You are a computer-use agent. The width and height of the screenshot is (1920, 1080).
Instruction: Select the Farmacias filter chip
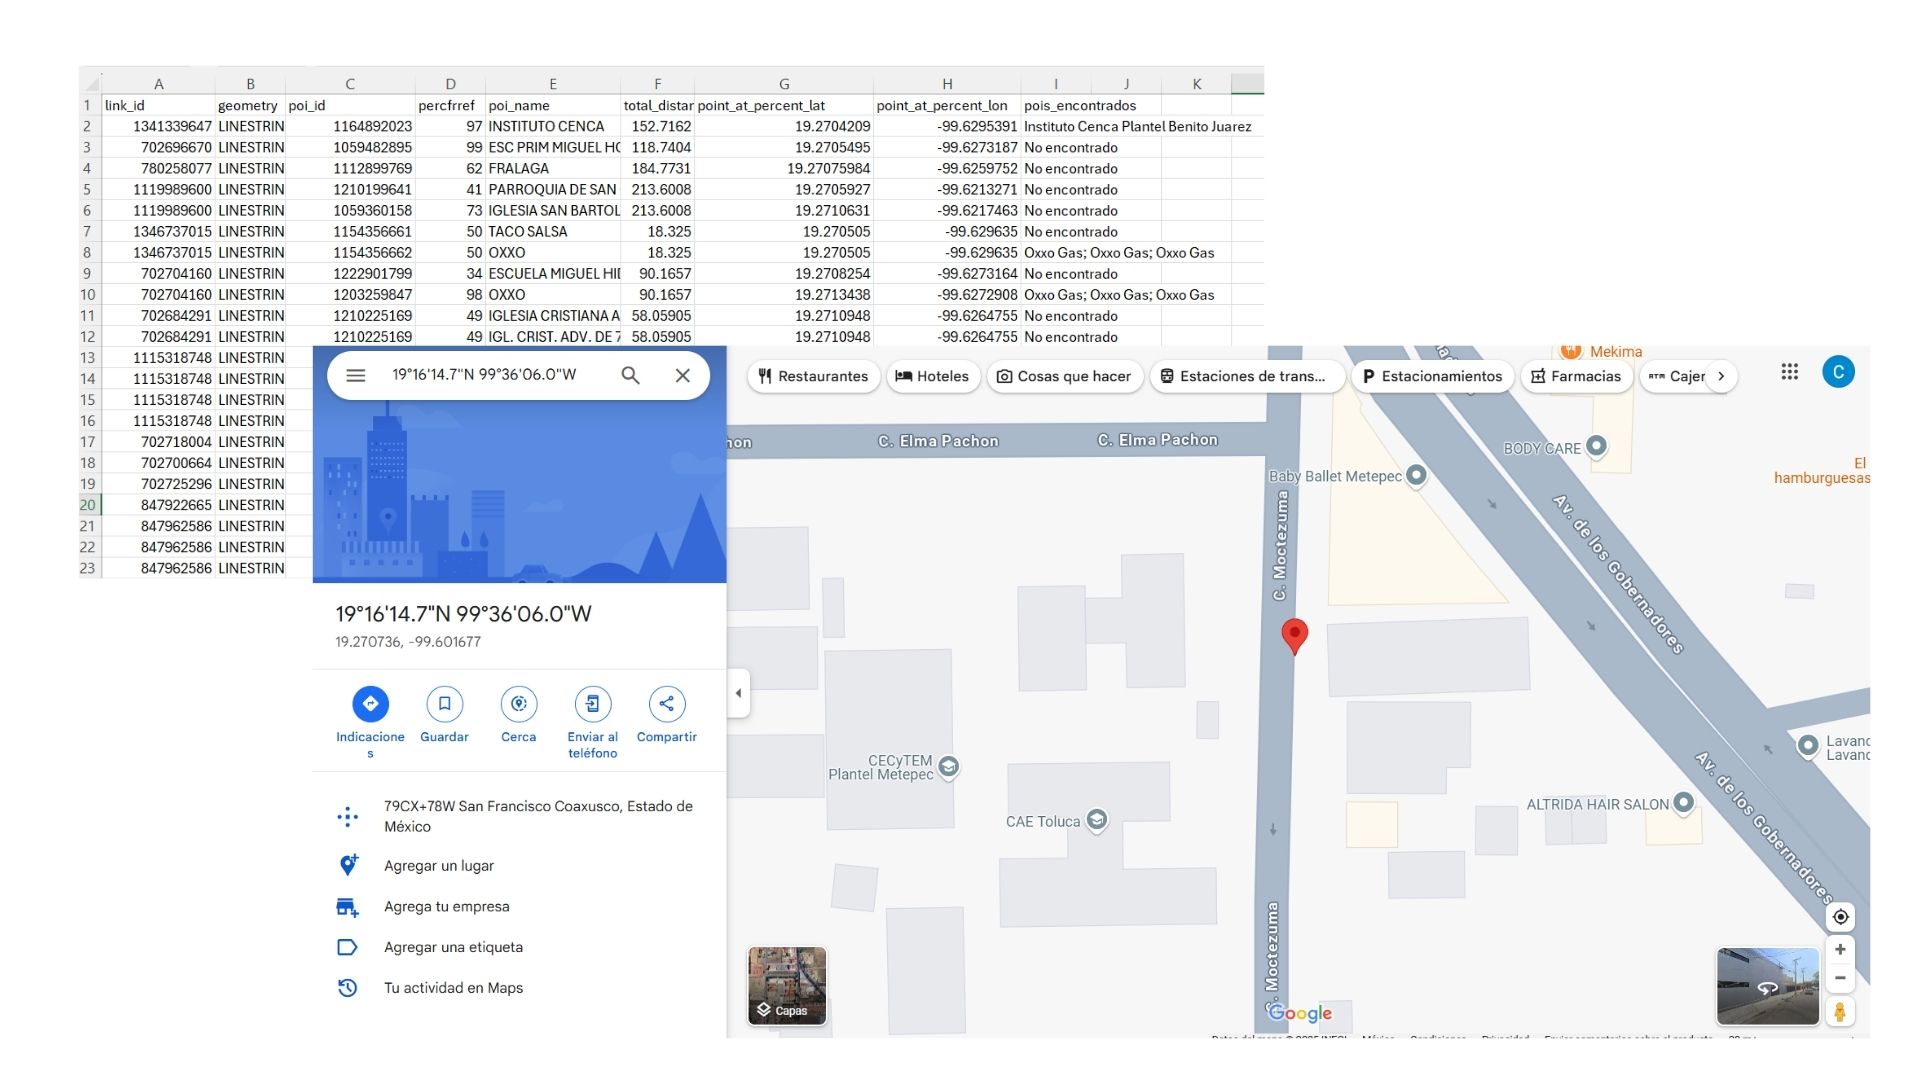pos(1576,376)
